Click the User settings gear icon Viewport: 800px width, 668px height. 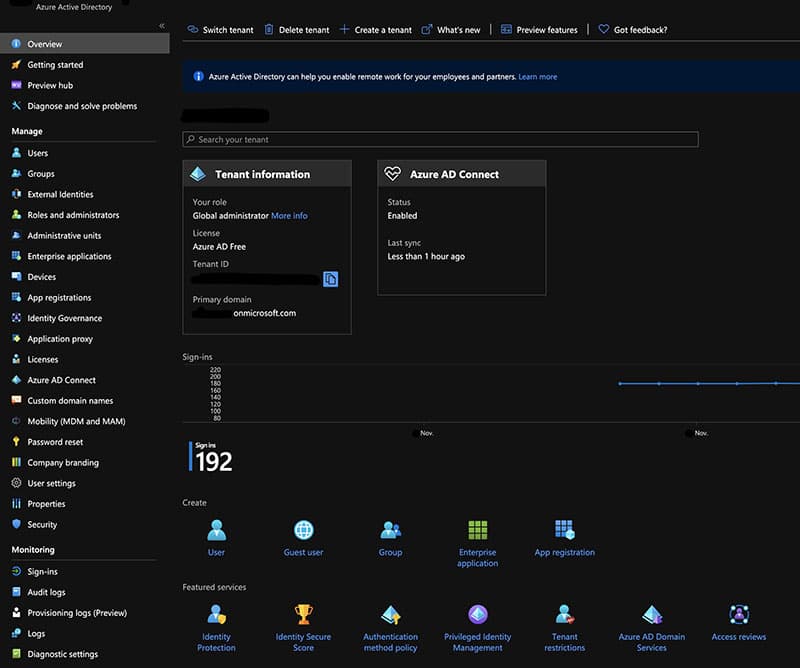16,483
